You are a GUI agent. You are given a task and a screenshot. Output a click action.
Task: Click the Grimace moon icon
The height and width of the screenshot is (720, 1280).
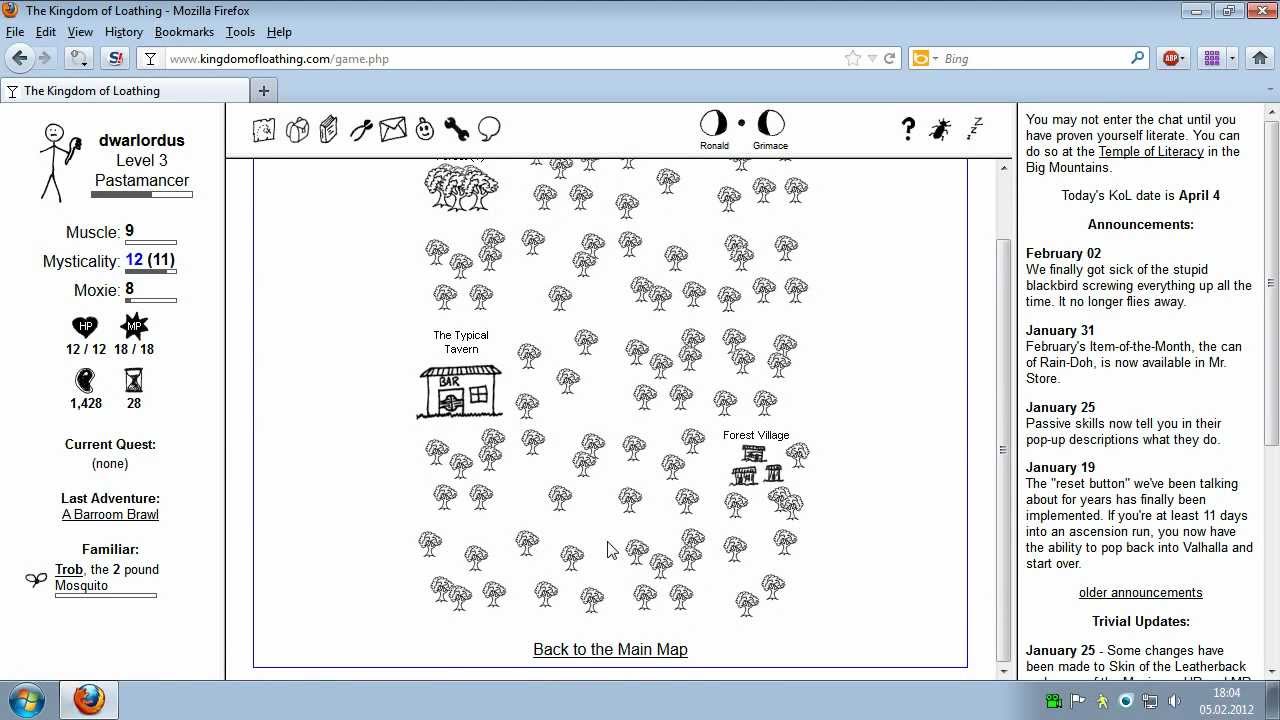point(771,123)
